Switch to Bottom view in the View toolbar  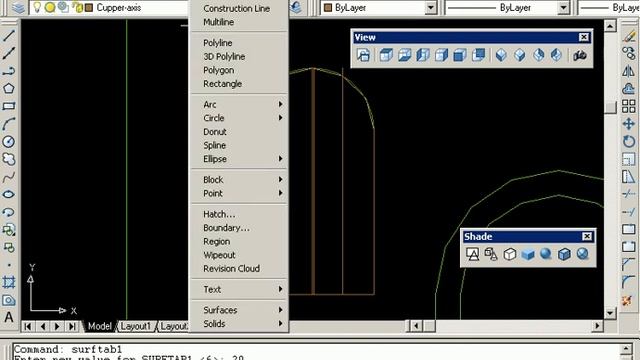pyautogui.click(x=404, y=55)
